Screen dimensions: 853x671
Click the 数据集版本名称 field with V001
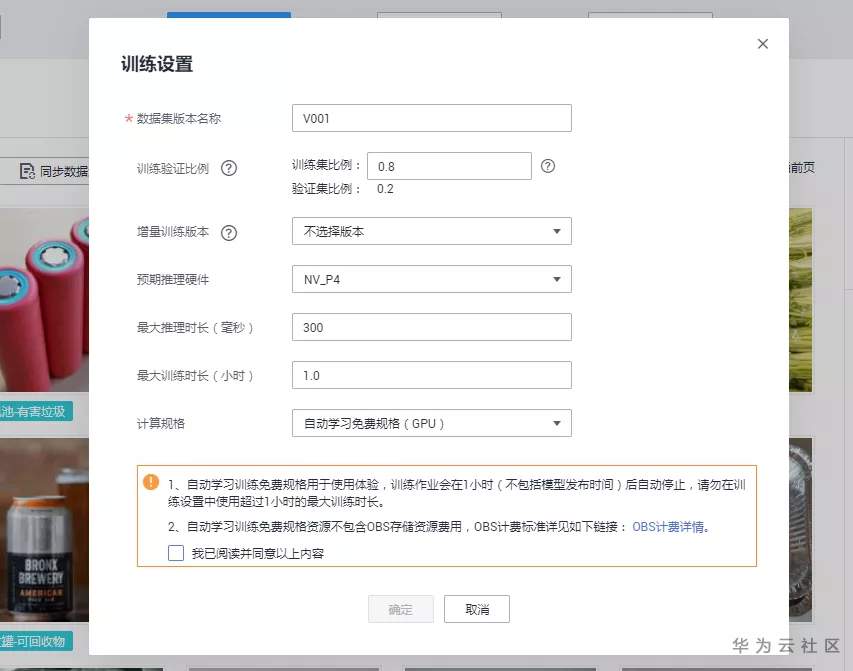(x=431, y=118)
